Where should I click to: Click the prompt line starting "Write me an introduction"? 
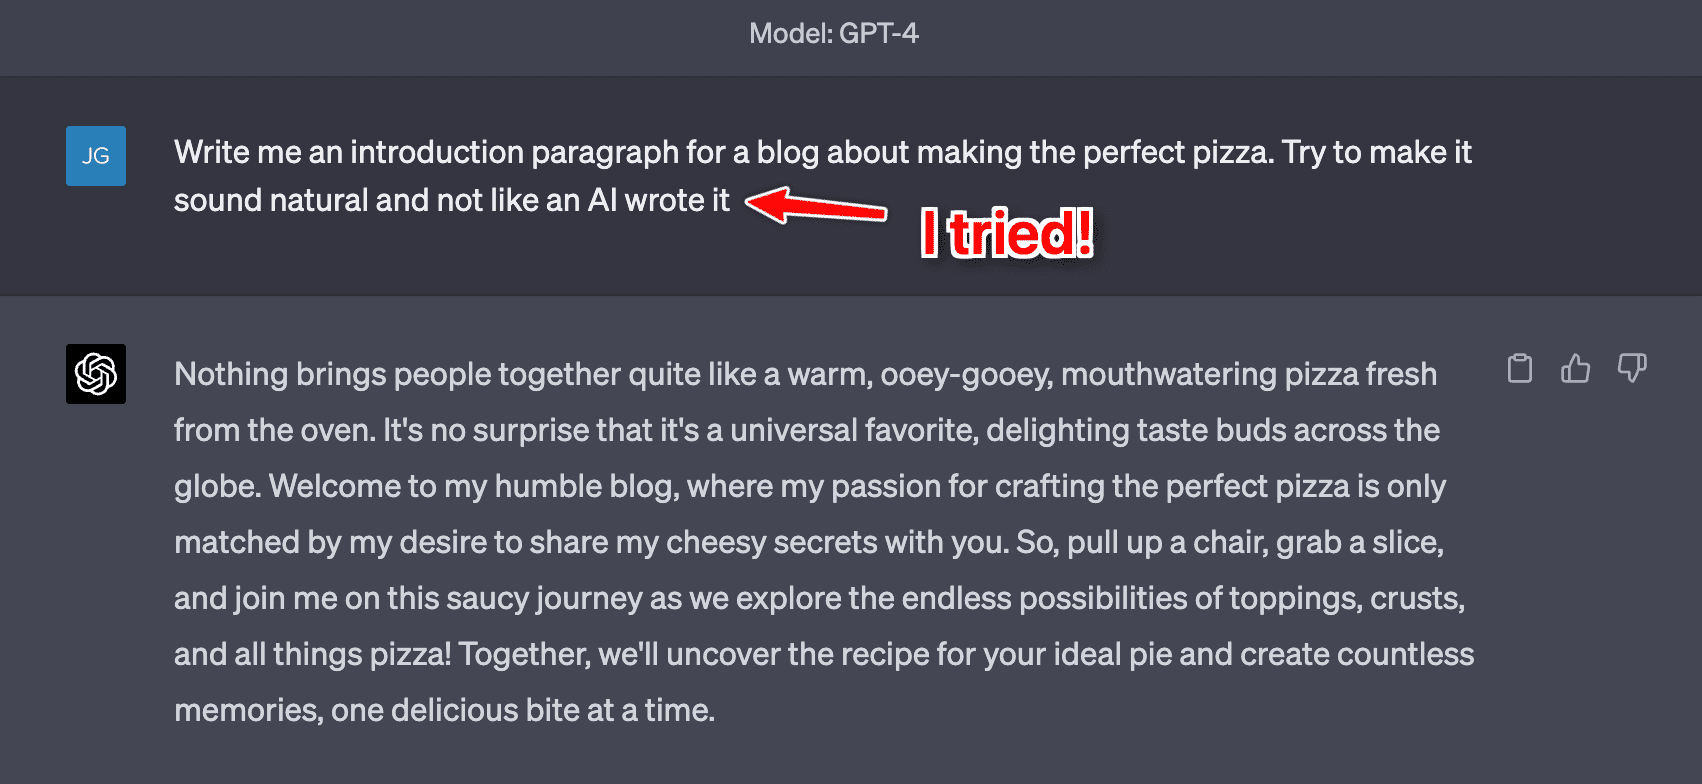click(822, 152)
